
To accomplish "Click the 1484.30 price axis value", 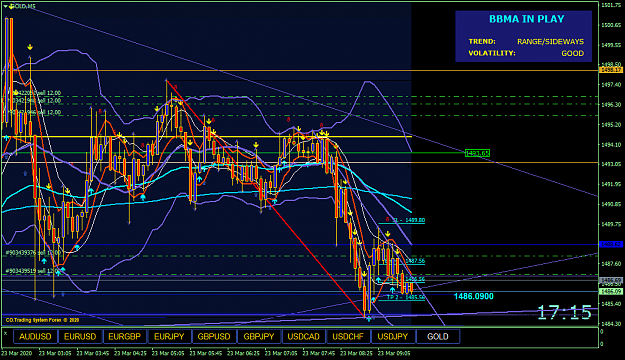I will tap(611, 324).
